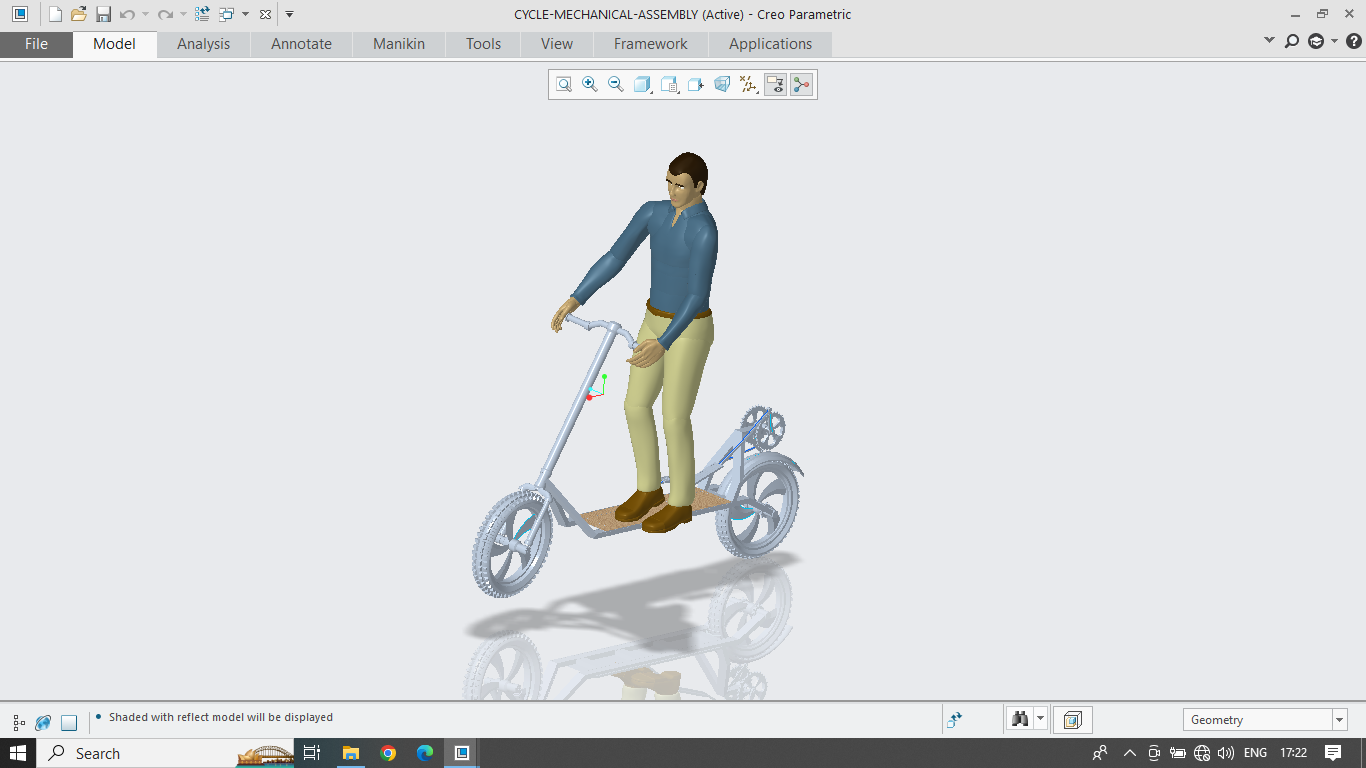This screenshot has width=1366, height=768.
Task: Click the Creo learning connector icon
Action: 1316,41
